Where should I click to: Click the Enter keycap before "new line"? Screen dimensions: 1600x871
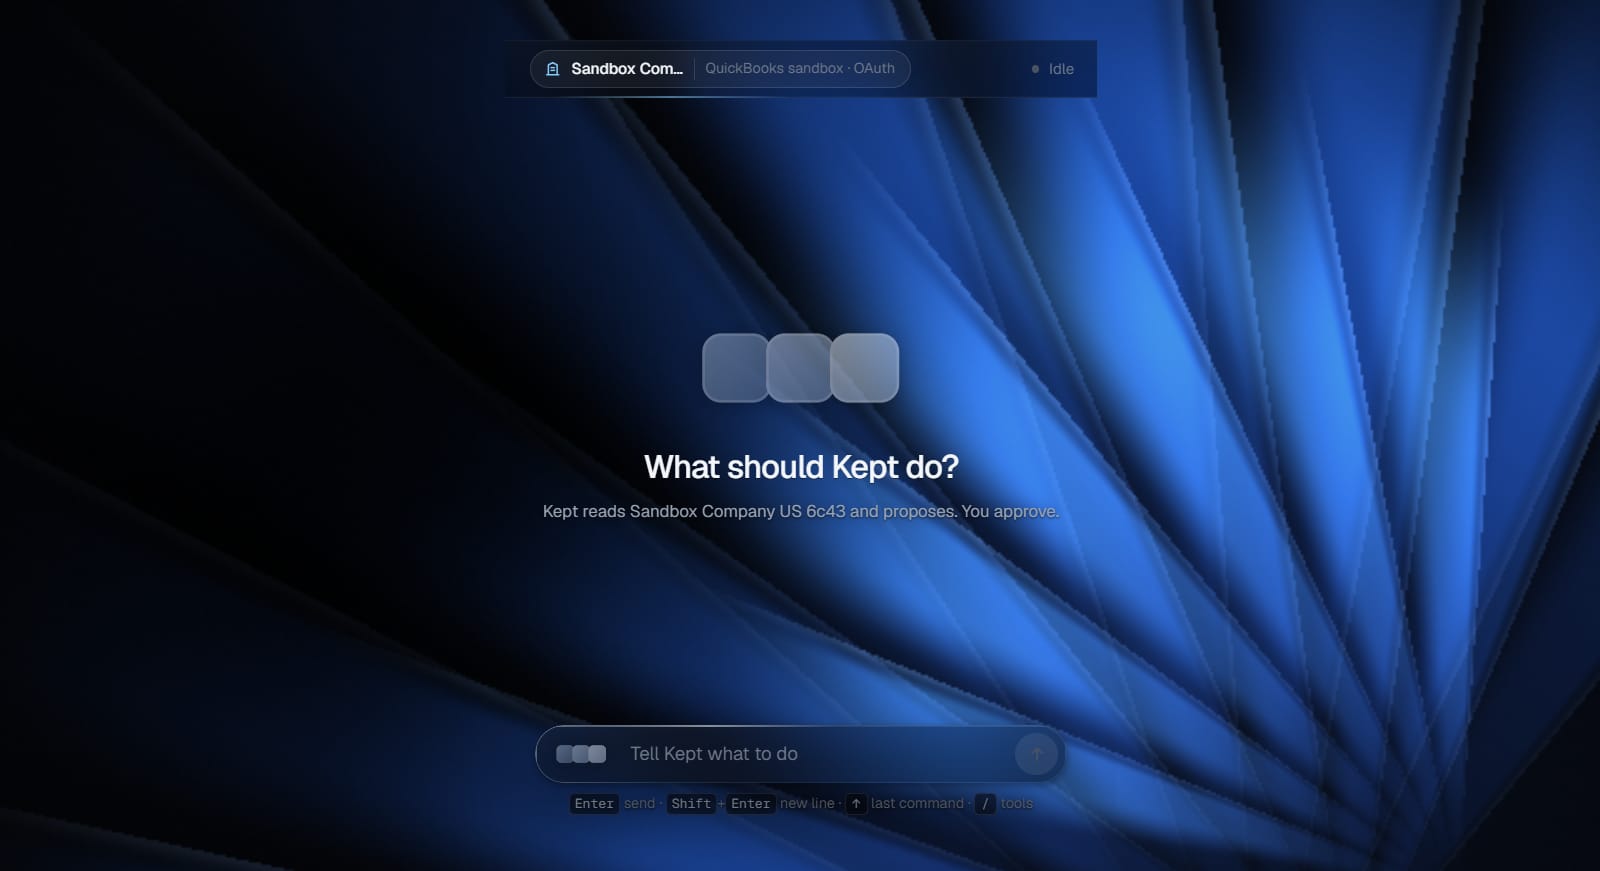750,803
